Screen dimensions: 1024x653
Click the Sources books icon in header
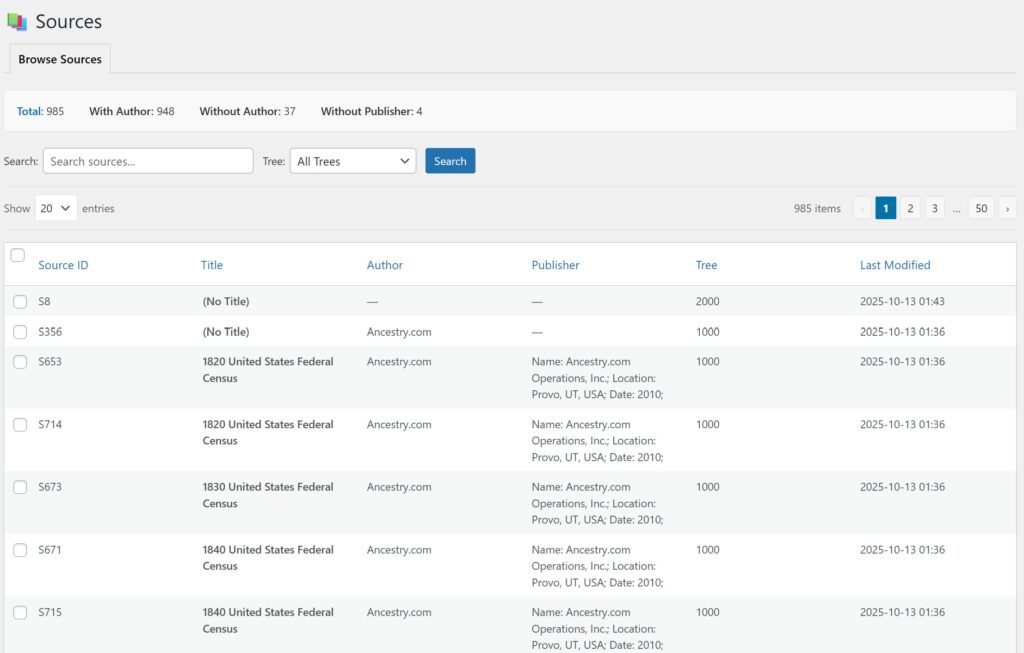[17, 21]
